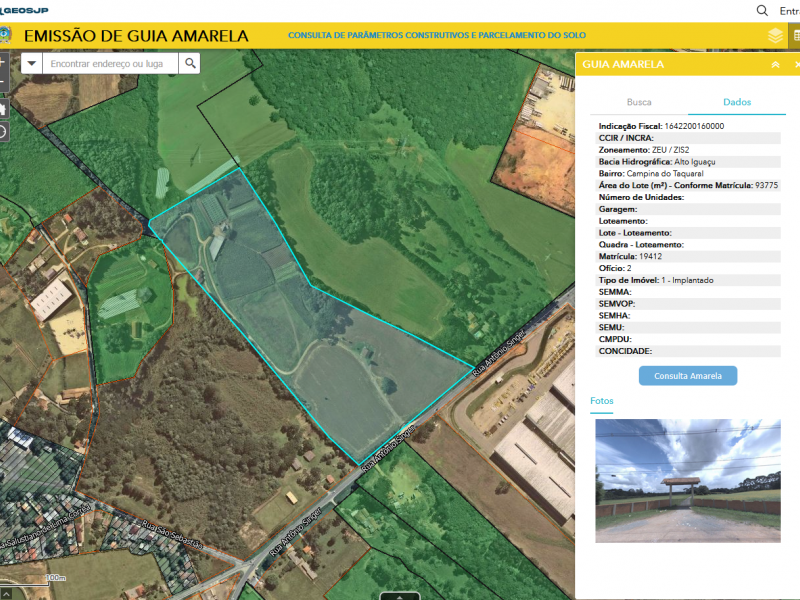800x600 pixels.
Task: Click the Entrar sign-in link
Action: click(789, 10)
